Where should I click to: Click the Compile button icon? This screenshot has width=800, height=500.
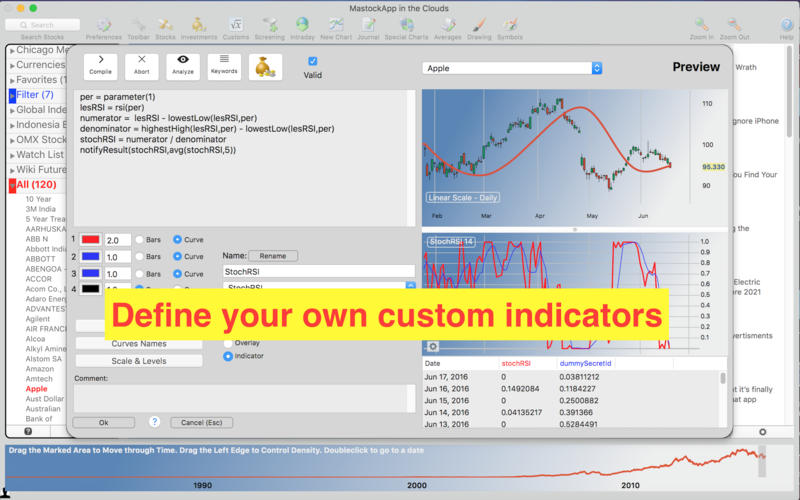[101, 66]
